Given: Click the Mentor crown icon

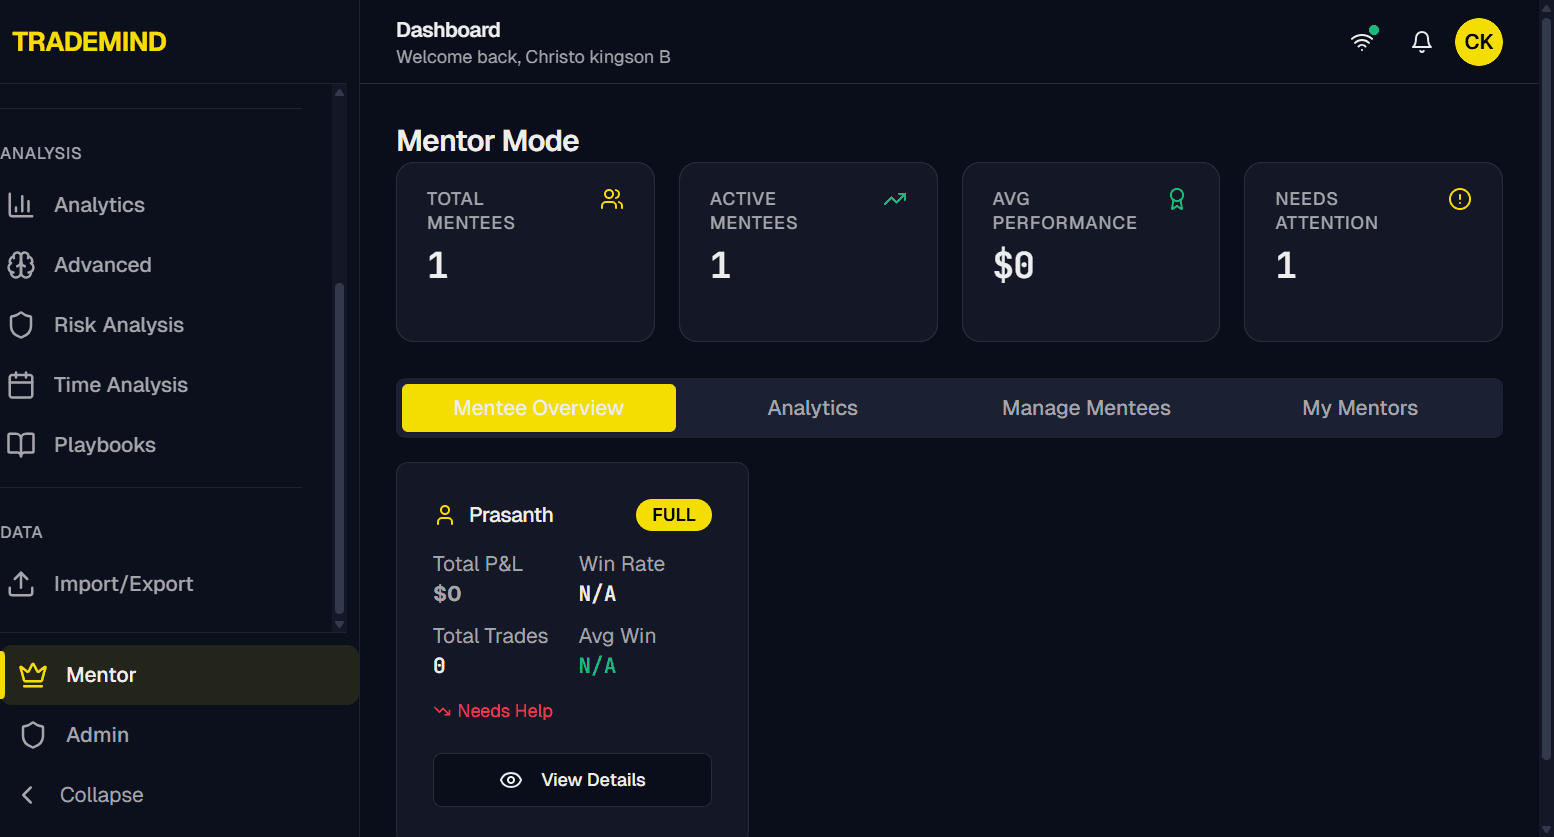Looking at the screenshot, I should (x=33, y=675).
